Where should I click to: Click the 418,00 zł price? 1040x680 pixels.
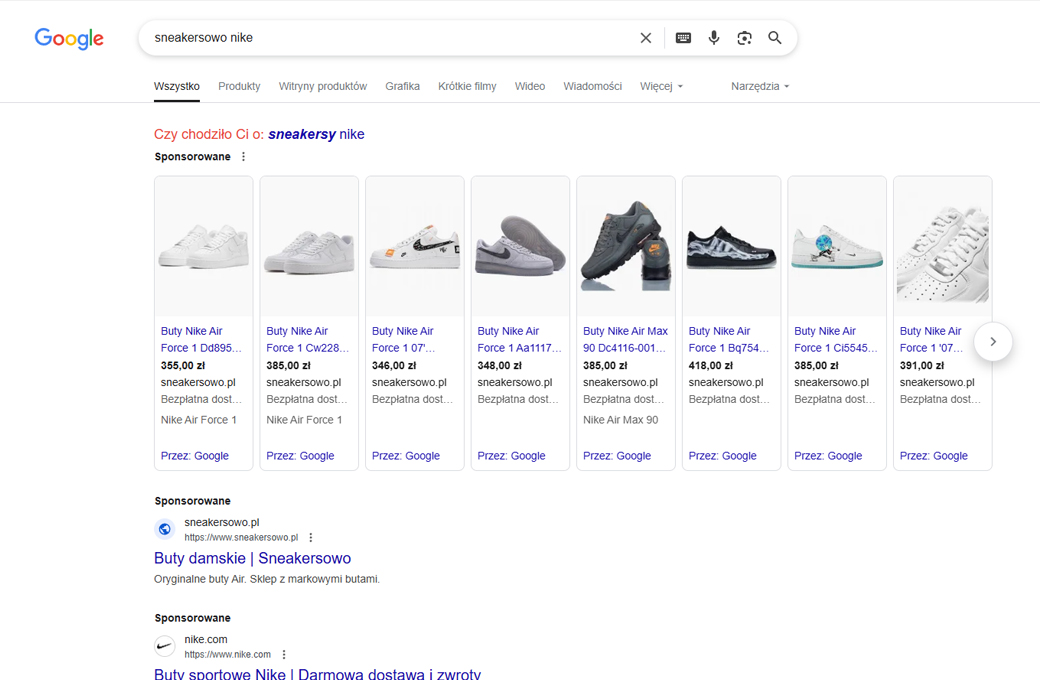pyautogui.click(x=710, y=366)
